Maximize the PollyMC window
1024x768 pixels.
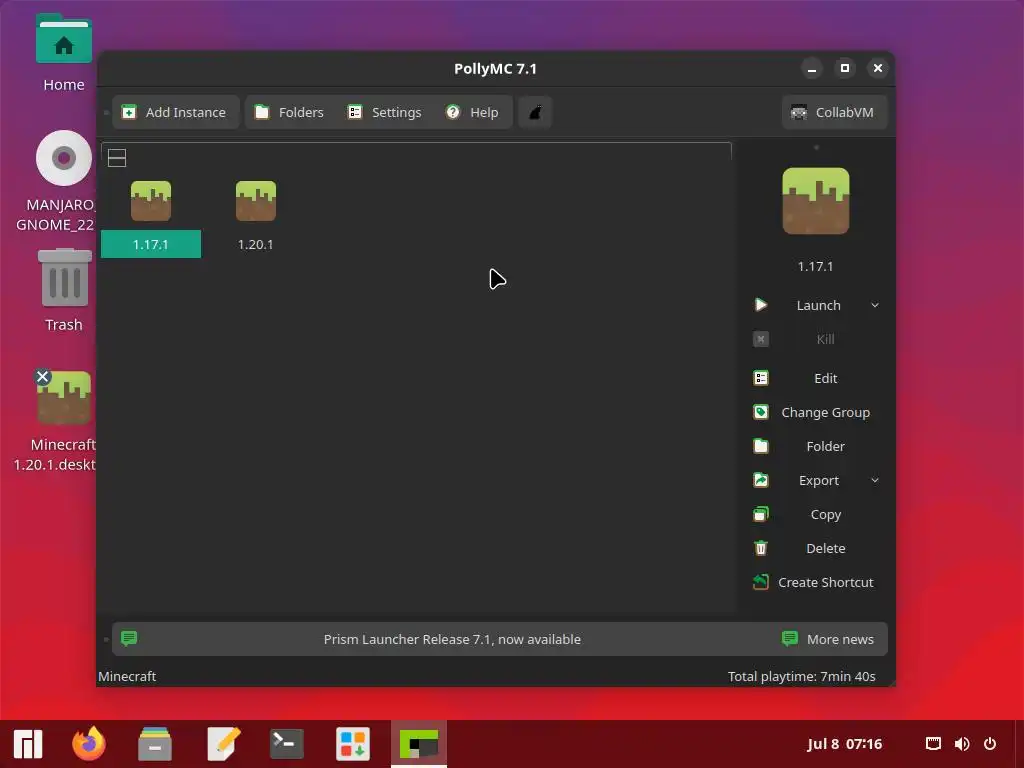point(844,69)
